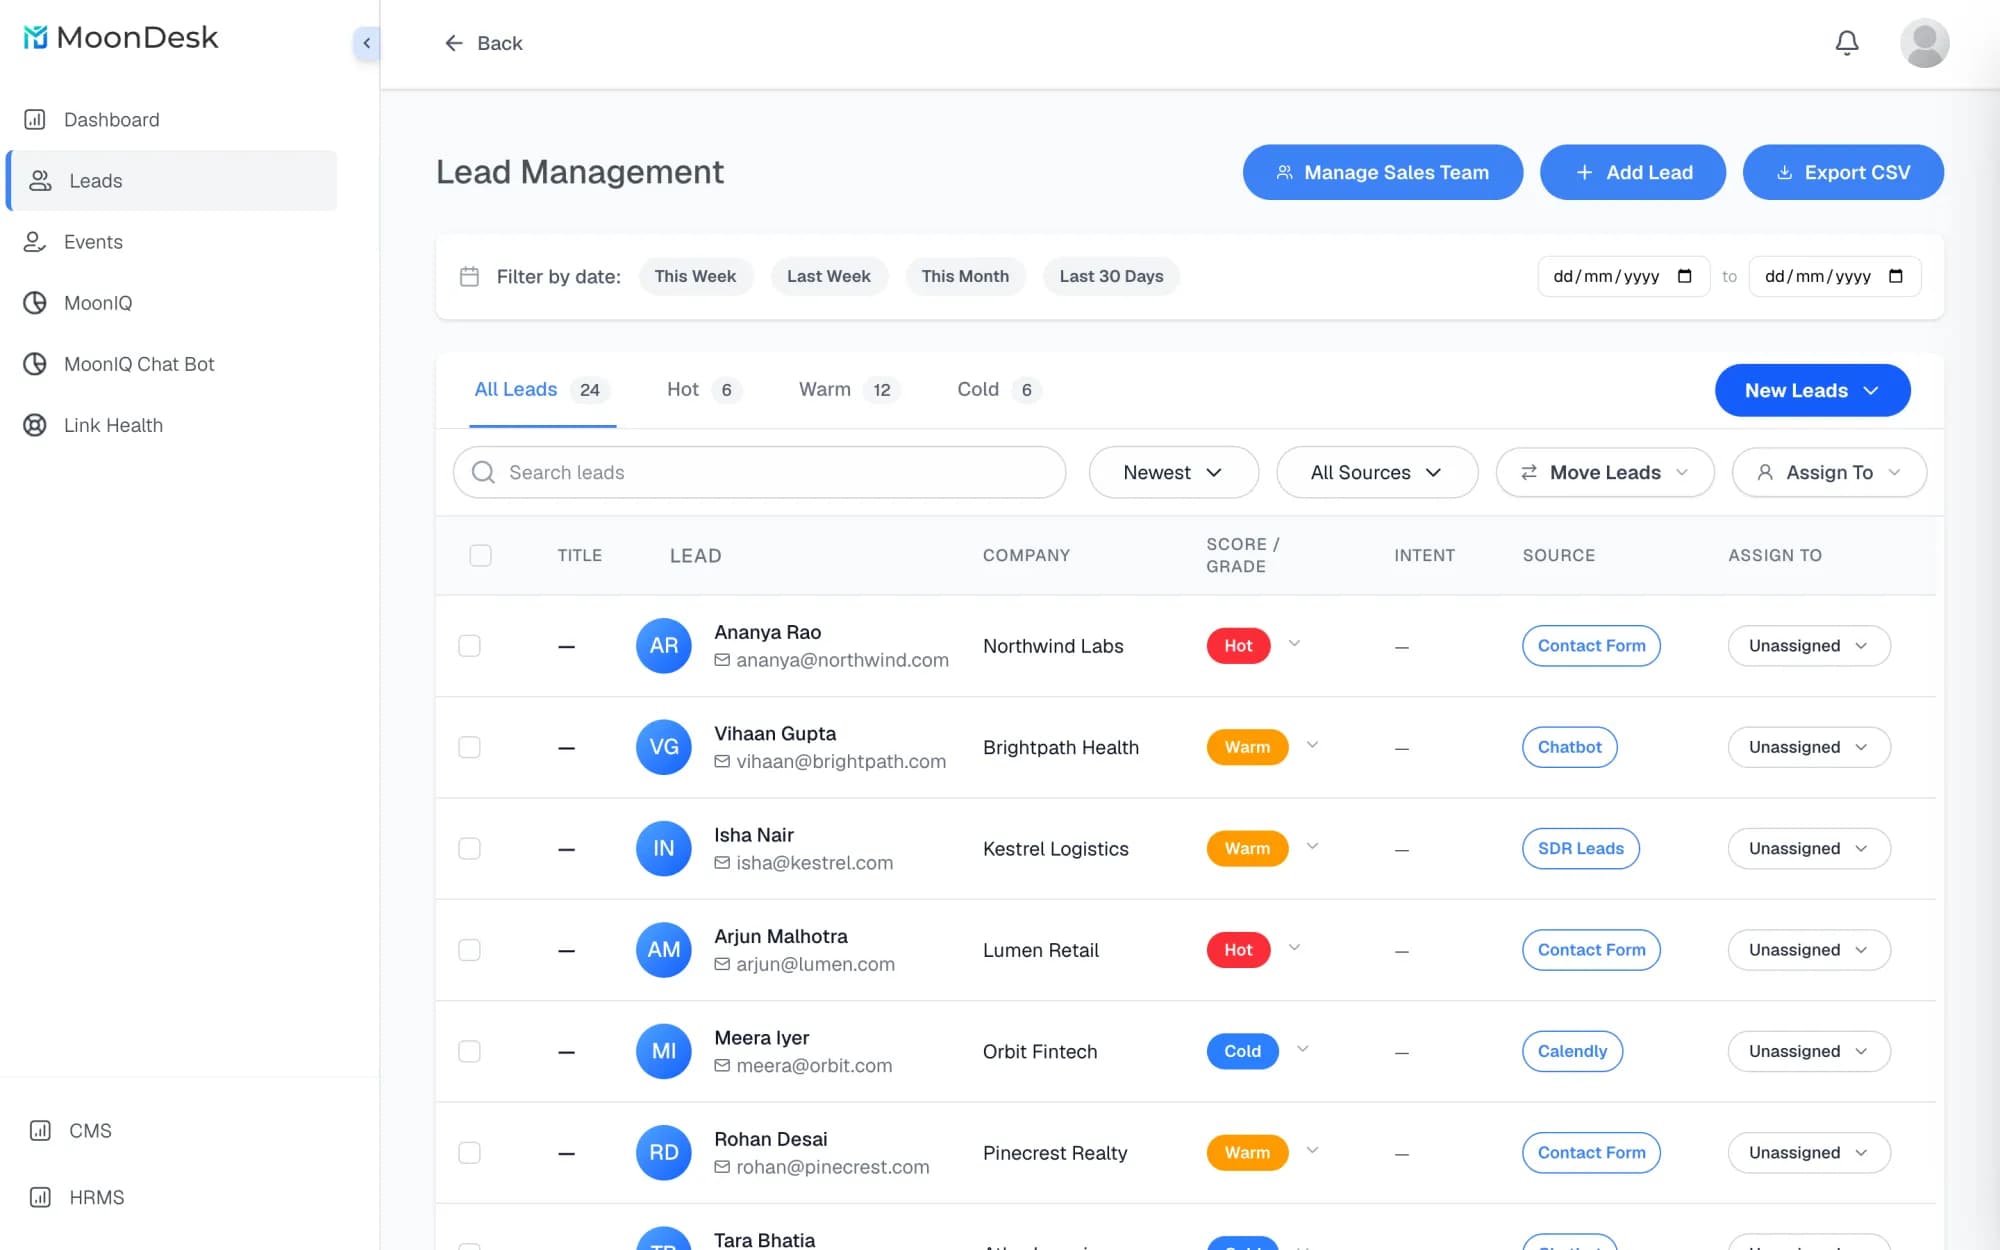The image size is (2000, 1250).
Task: Expand the Assign To toolbar dropdown
Action: [1829, 472]
